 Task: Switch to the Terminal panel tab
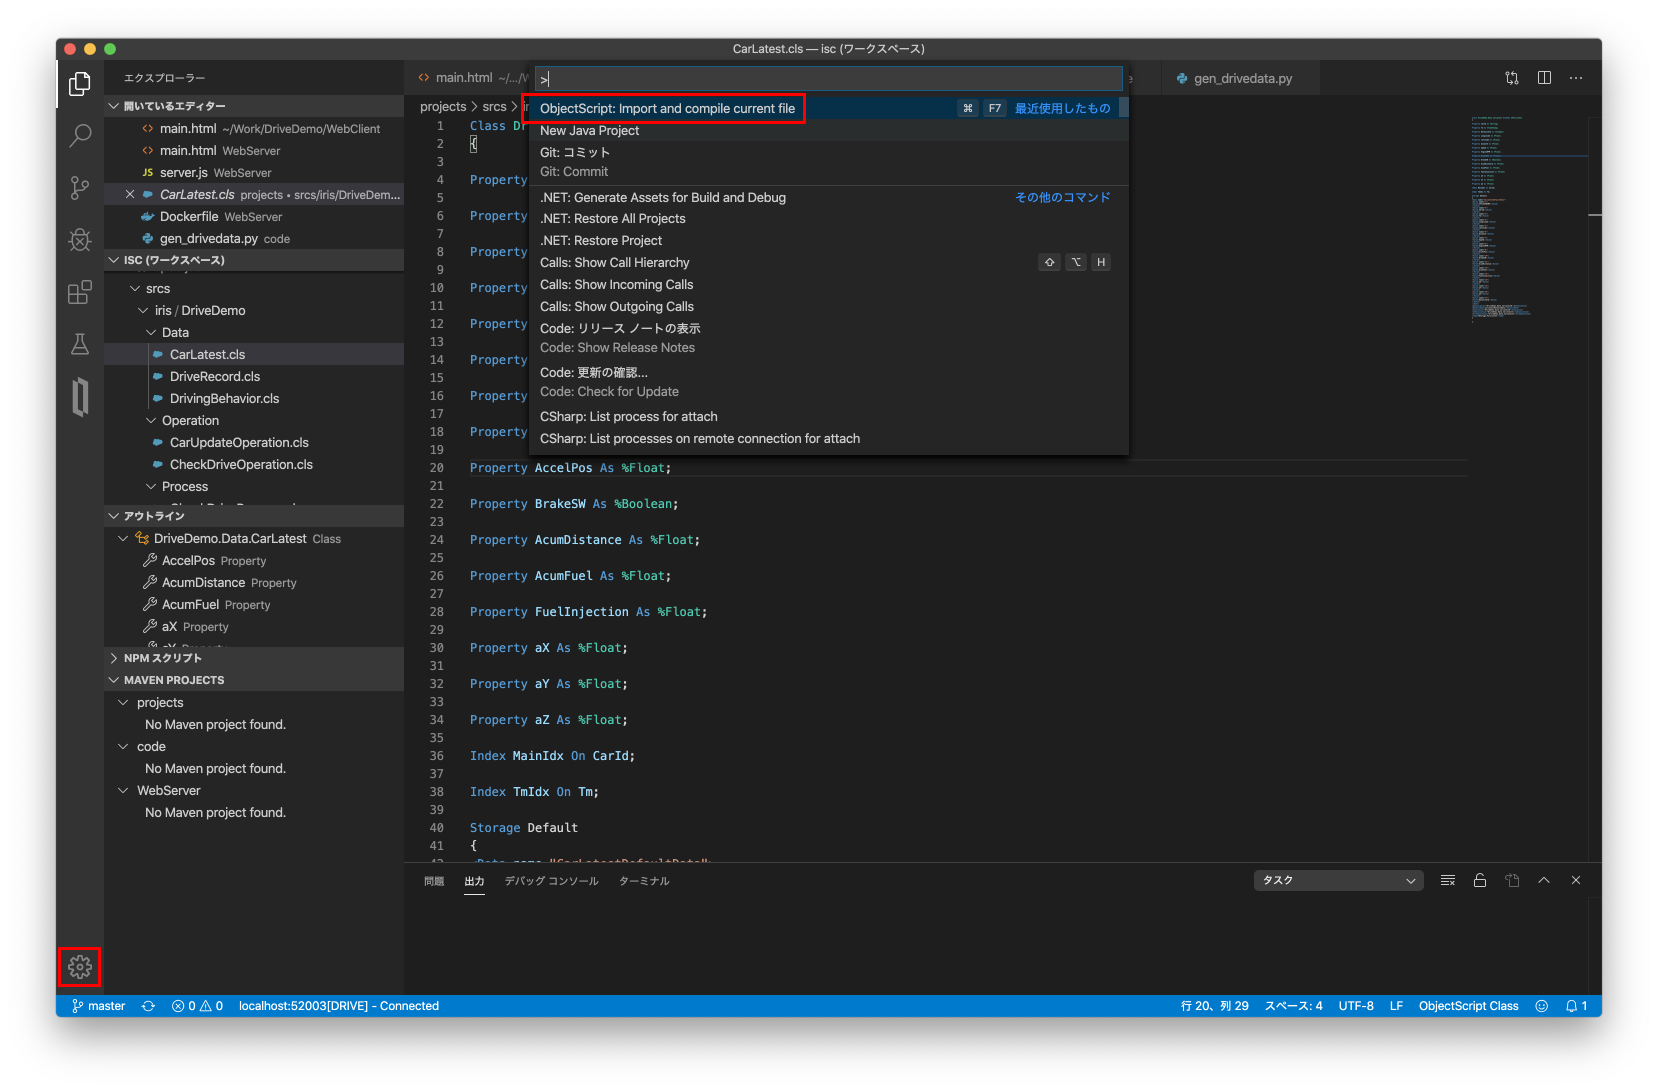(644, 881)
